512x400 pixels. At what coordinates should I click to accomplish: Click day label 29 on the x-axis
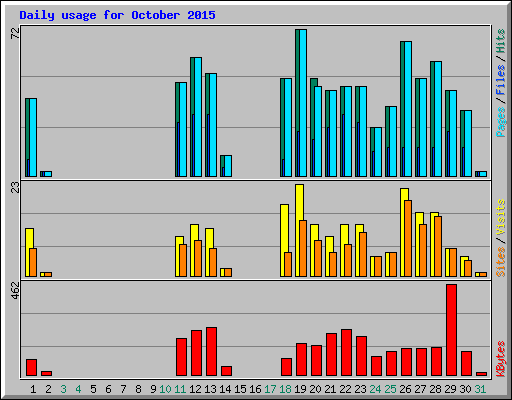450,389
